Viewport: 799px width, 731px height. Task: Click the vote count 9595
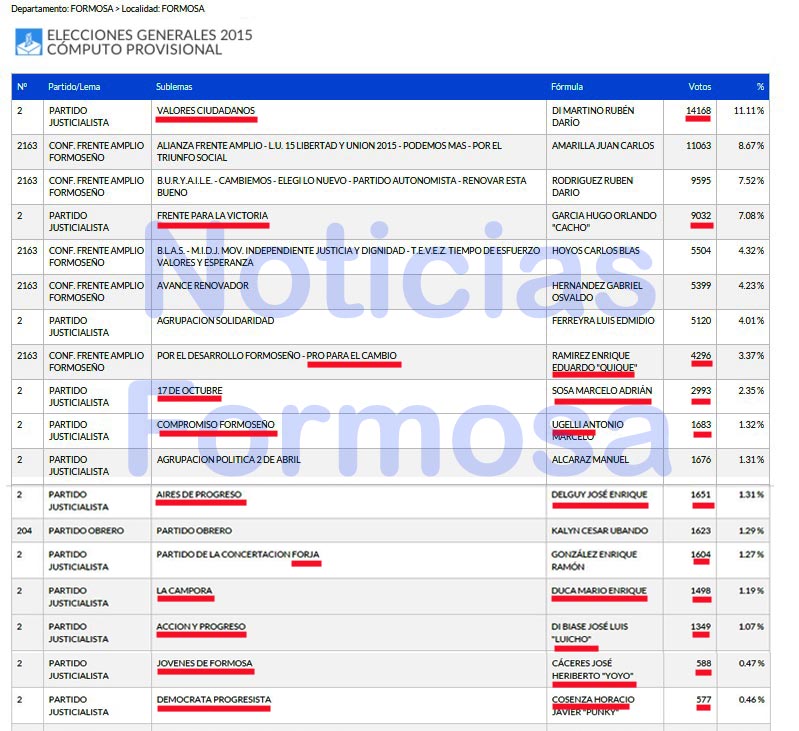[701, 180]
